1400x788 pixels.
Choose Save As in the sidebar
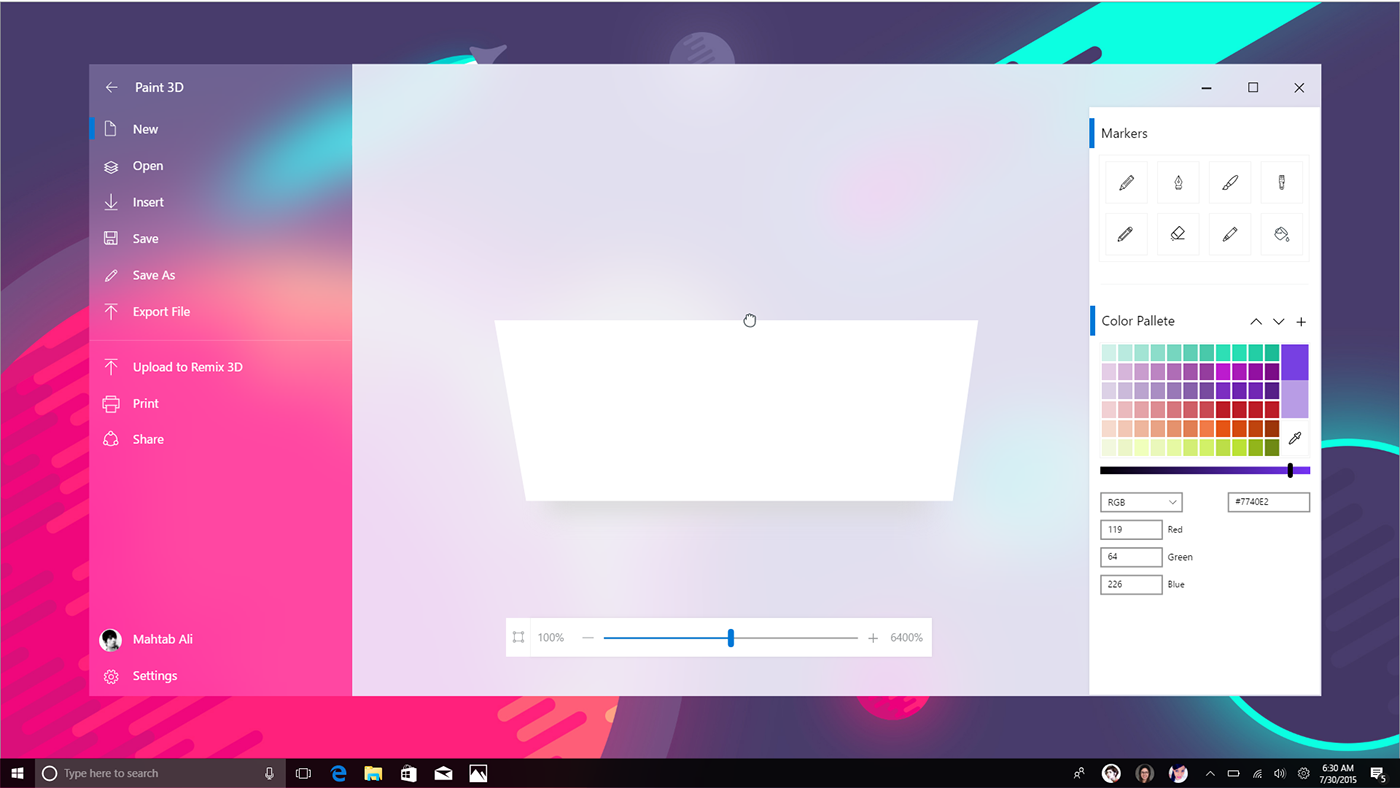pyautogui.click(x=221, y=275)
